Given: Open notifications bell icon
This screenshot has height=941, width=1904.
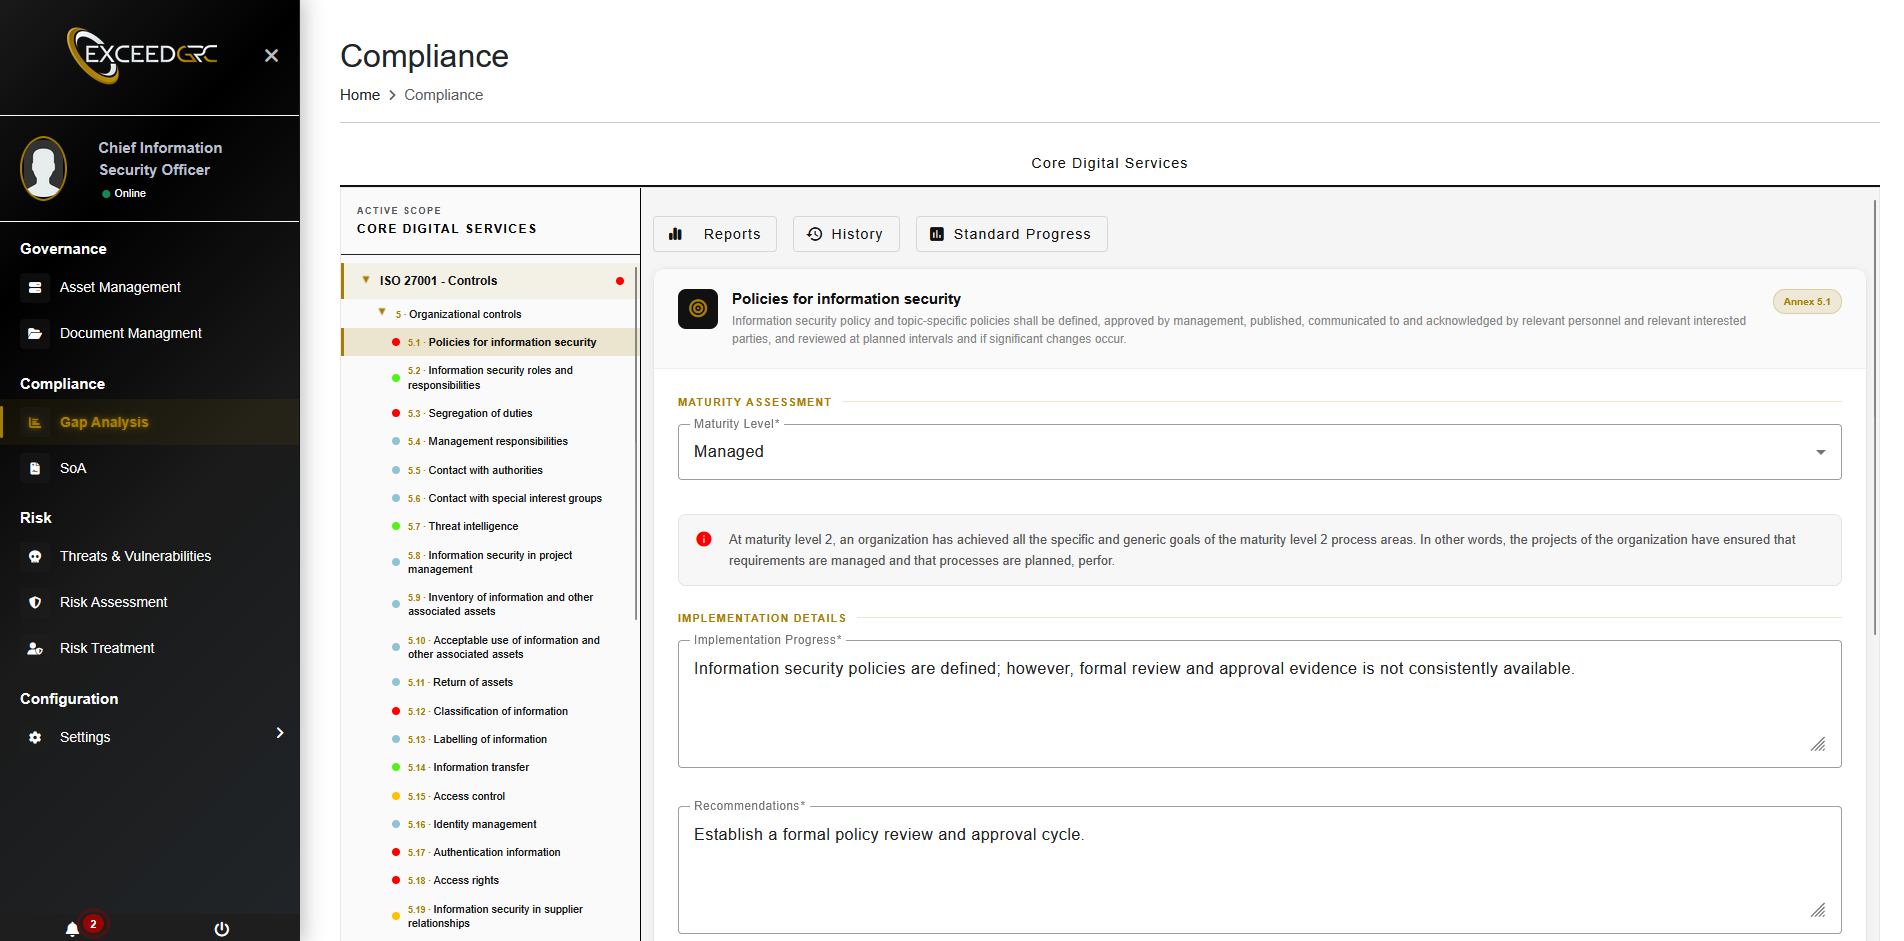Looking at the screenshot, I should [72, 929].
